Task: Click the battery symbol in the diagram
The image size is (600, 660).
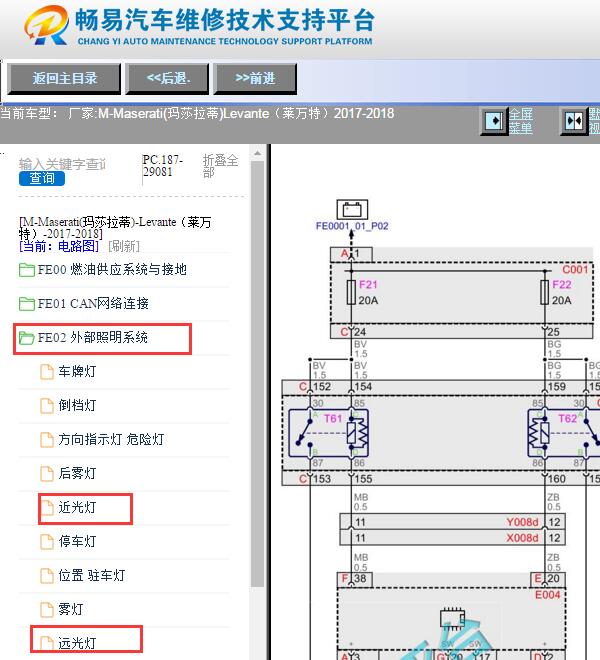Action: pos(352,209)
